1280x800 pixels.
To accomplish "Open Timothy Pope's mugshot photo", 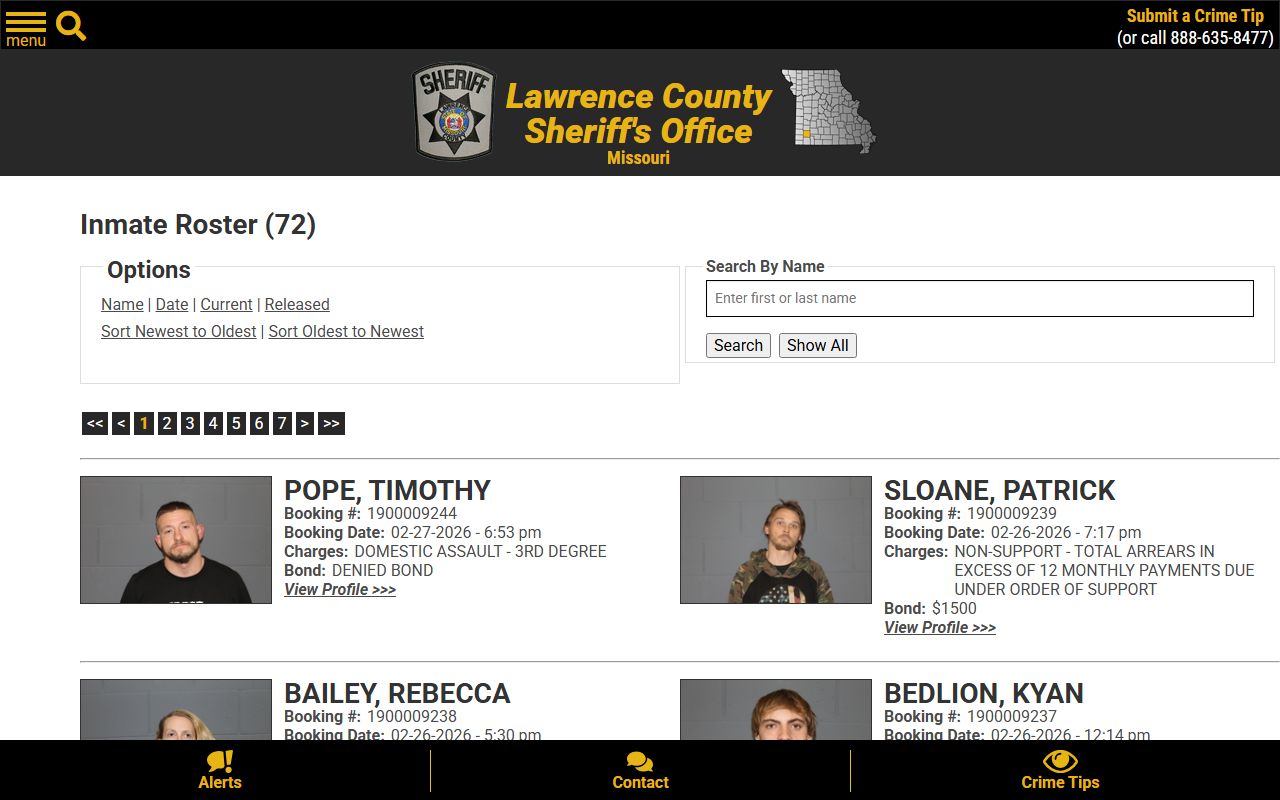I will [x=176, y=540].
